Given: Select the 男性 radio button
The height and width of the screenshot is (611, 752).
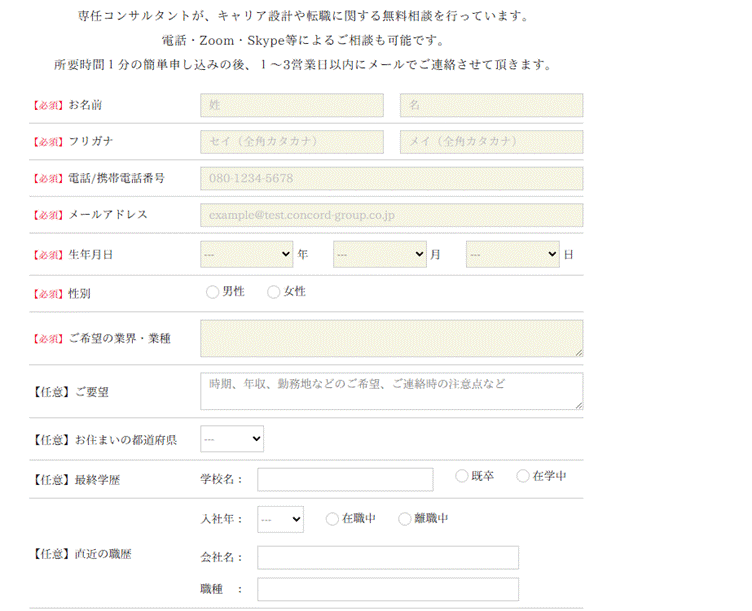Looking at the screenshot, I should pos(212,292).
